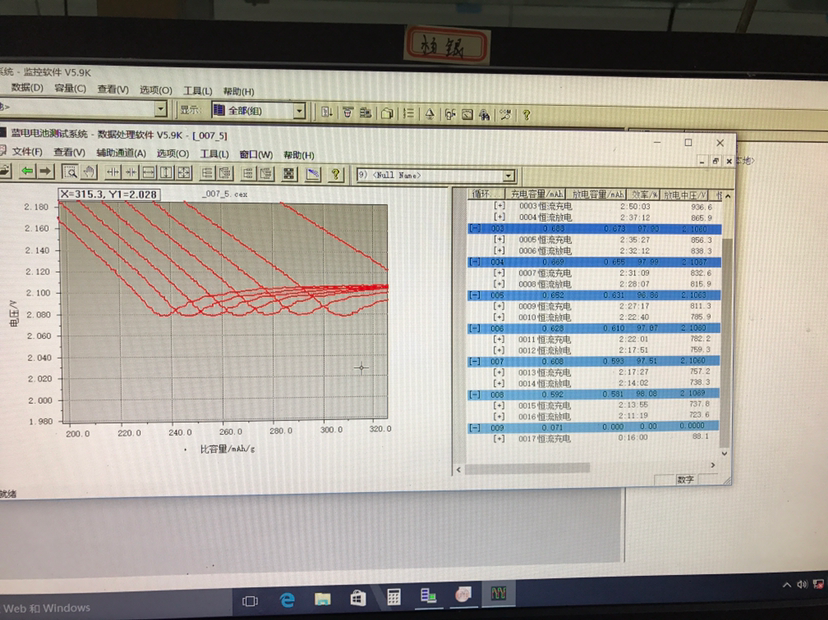The image size is (828, 620).
Task: Expand step 0013 恒流充电
Action: pyautogui.click(x=499, y=372)
